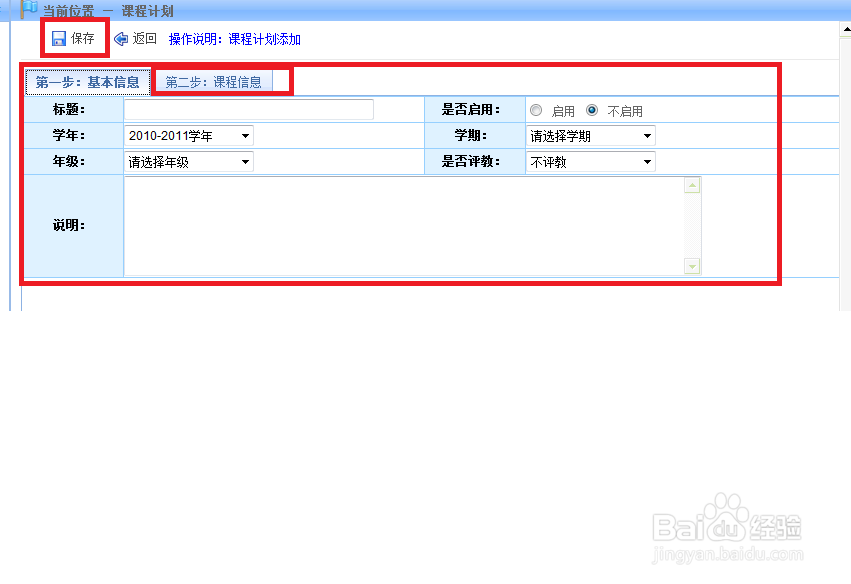The width and height of the screenshot is (851, 584).
Task: Select the 不启用 radio button
Action: (x=592, y=110)
